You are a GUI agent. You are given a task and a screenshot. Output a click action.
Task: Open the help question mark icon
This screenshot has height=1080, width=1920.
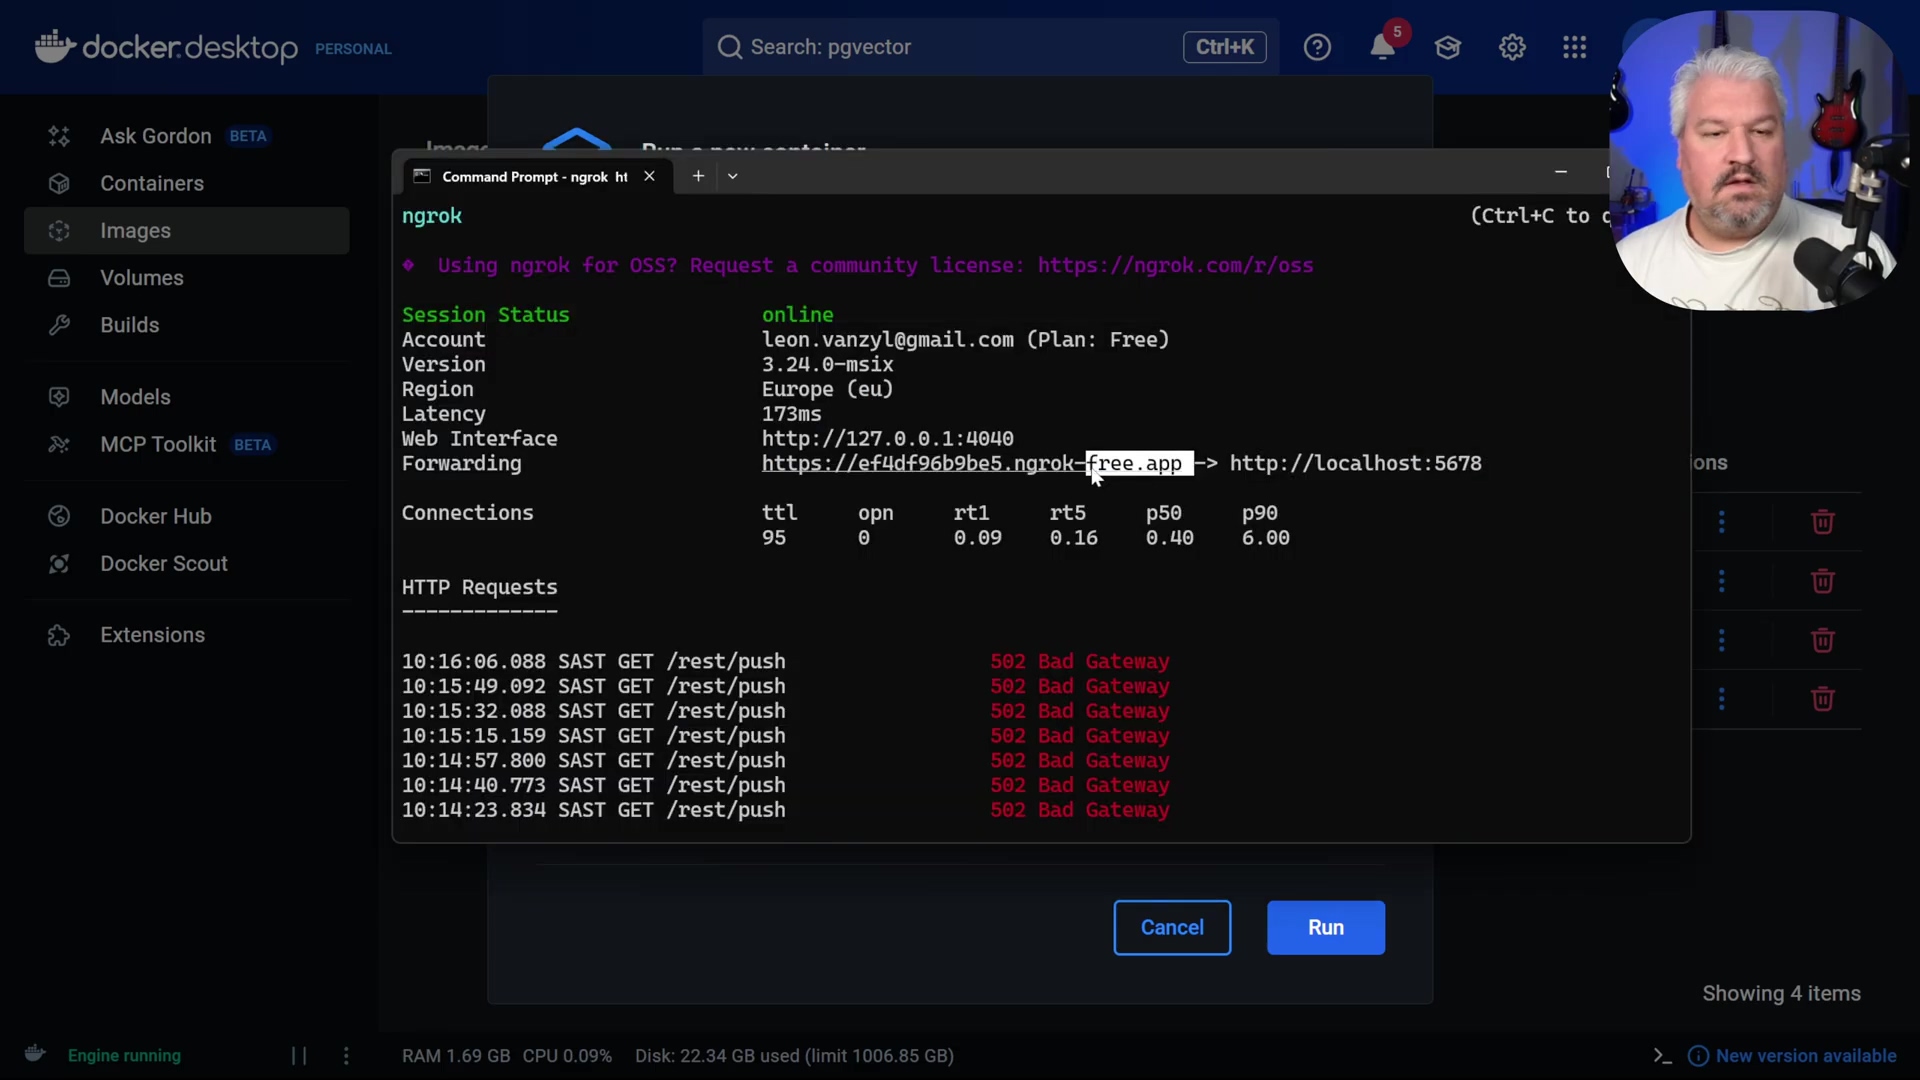pos(1317,47)
